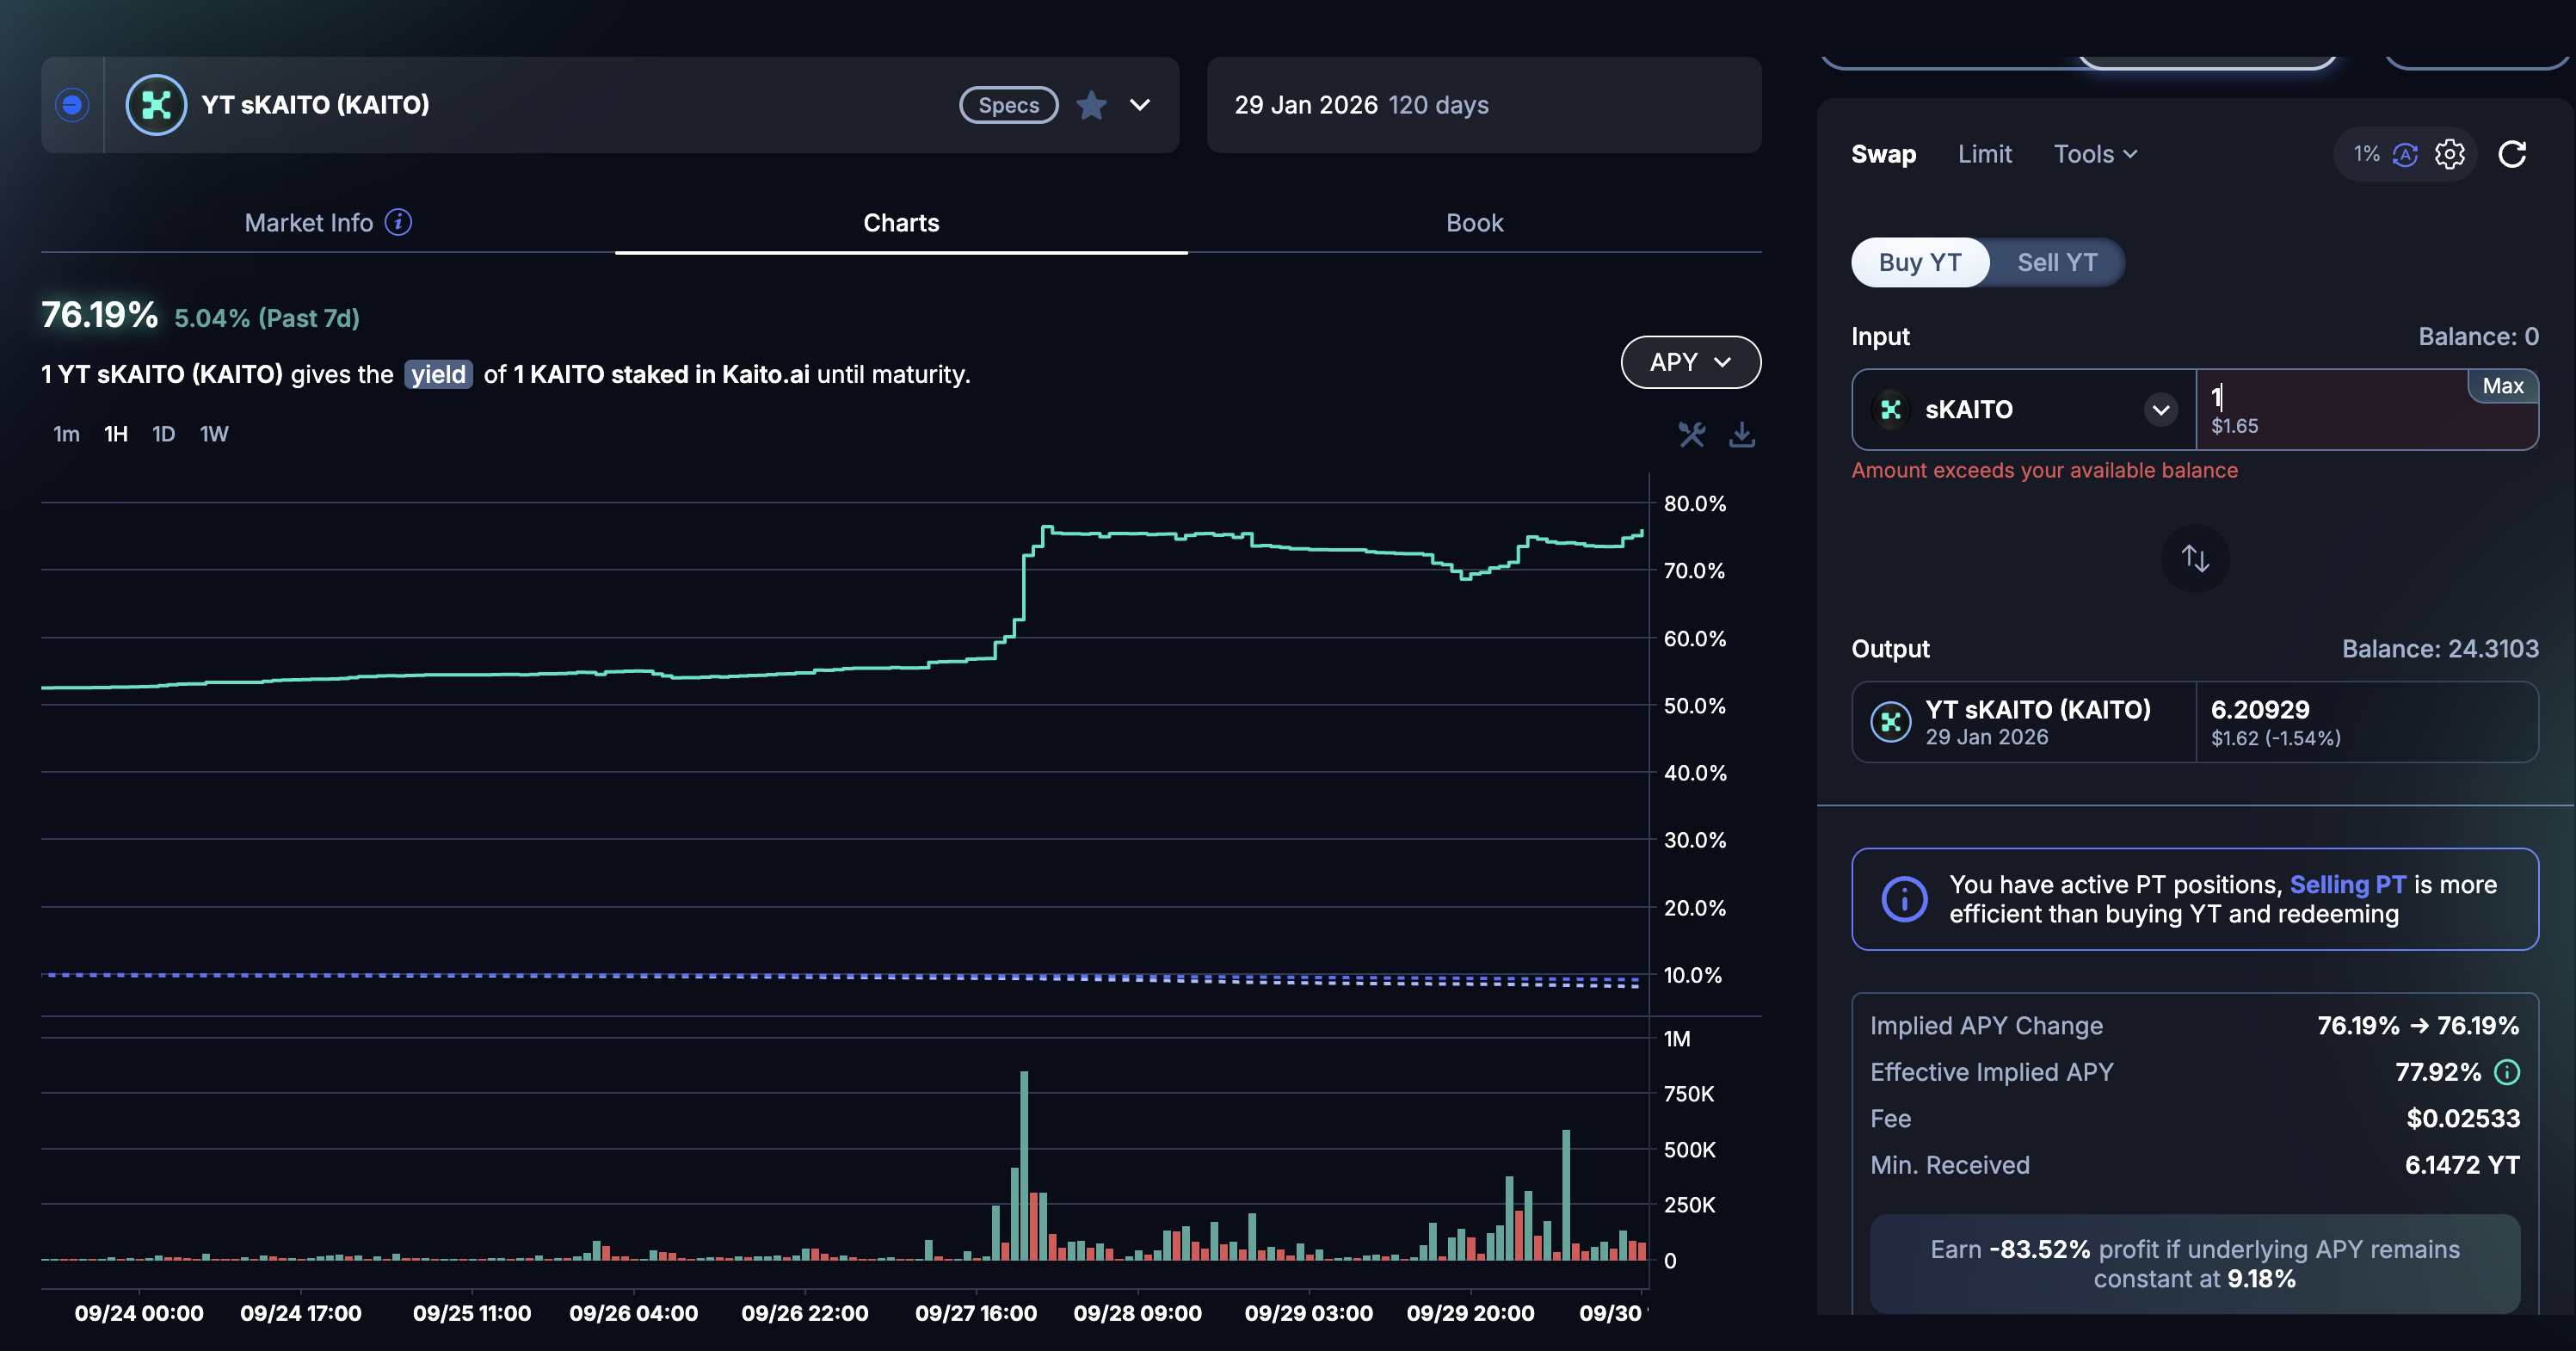Refresh swap quote icon
This screenshot has width=2576, height=1351.
2512,154
